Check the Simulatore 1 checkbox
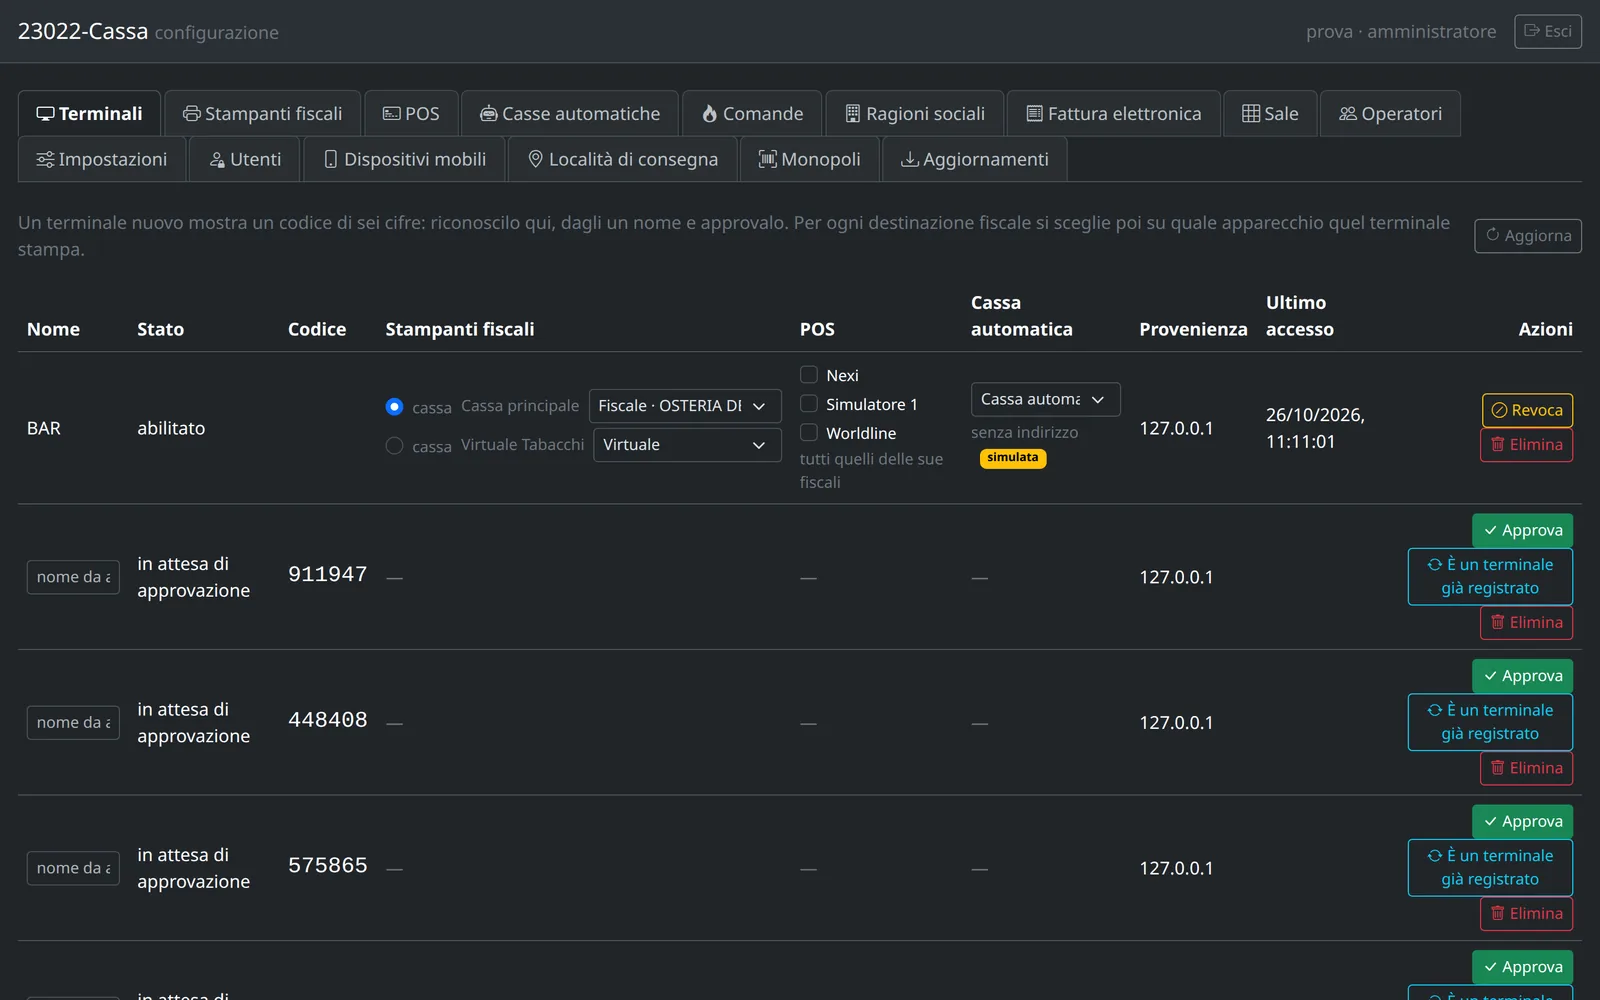This screenshot has width=1600, height=1000. 809,404
